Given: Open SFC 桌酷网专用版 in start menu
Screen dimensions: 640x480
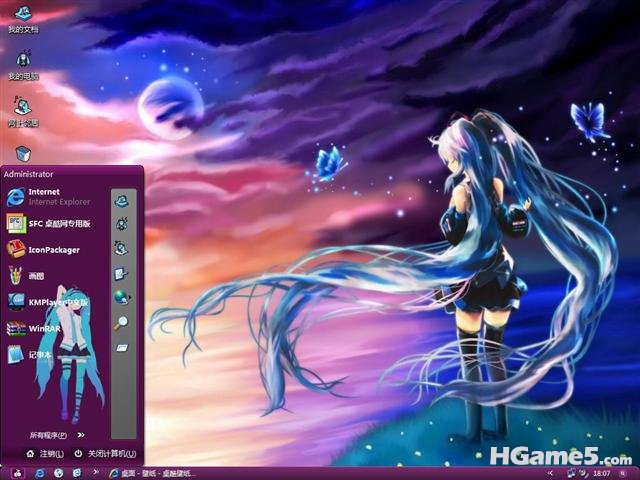Looking at the screenshot, I should (49, 223).
